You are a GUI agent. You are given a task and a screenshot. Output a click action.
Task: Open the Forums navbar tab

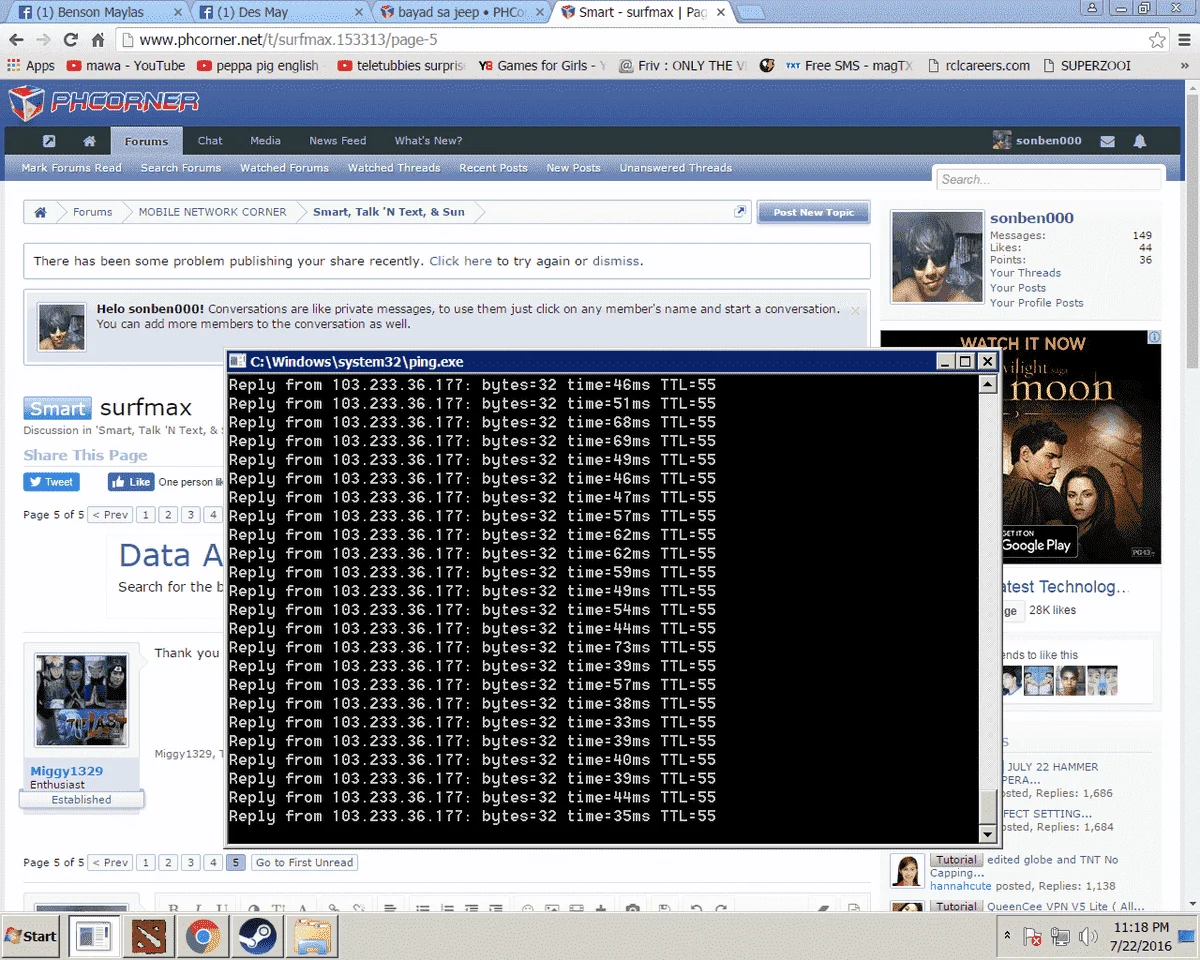tap(146, 141)
